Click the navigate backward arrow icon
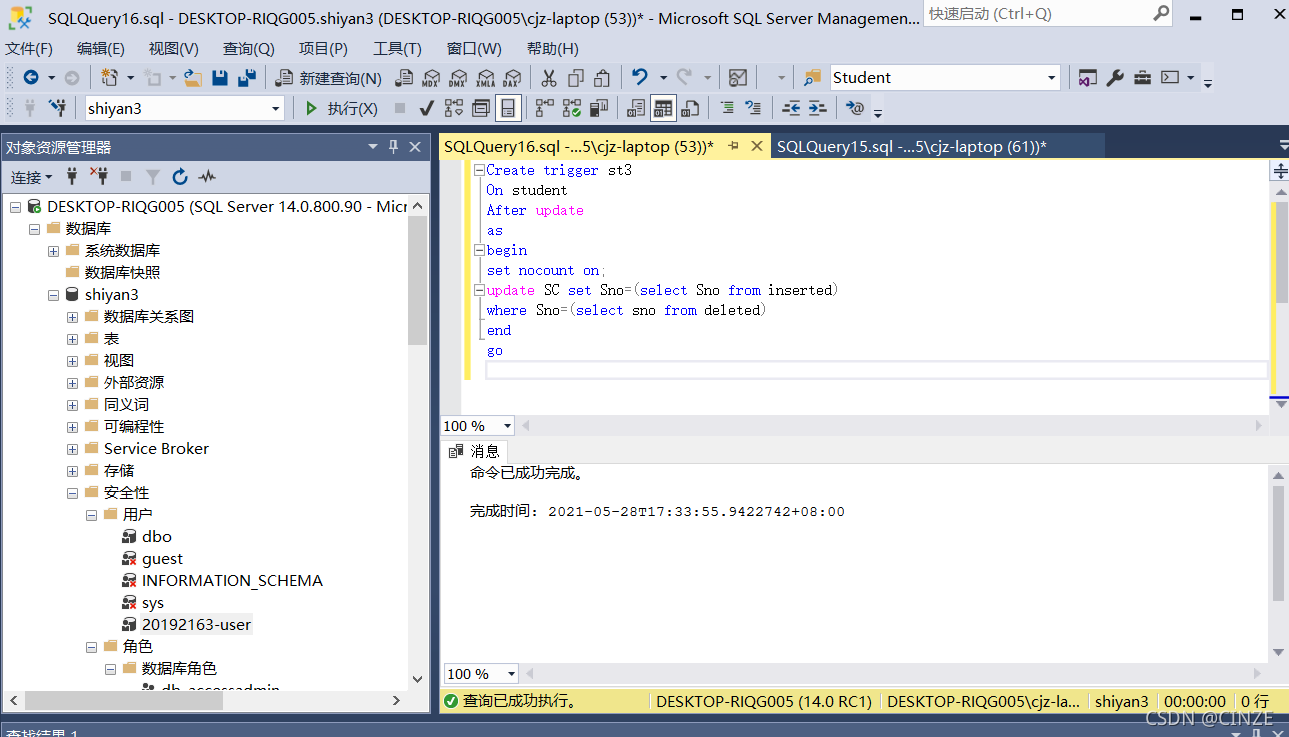Viewport: 1289px width, 737px height. coord(31,78)
